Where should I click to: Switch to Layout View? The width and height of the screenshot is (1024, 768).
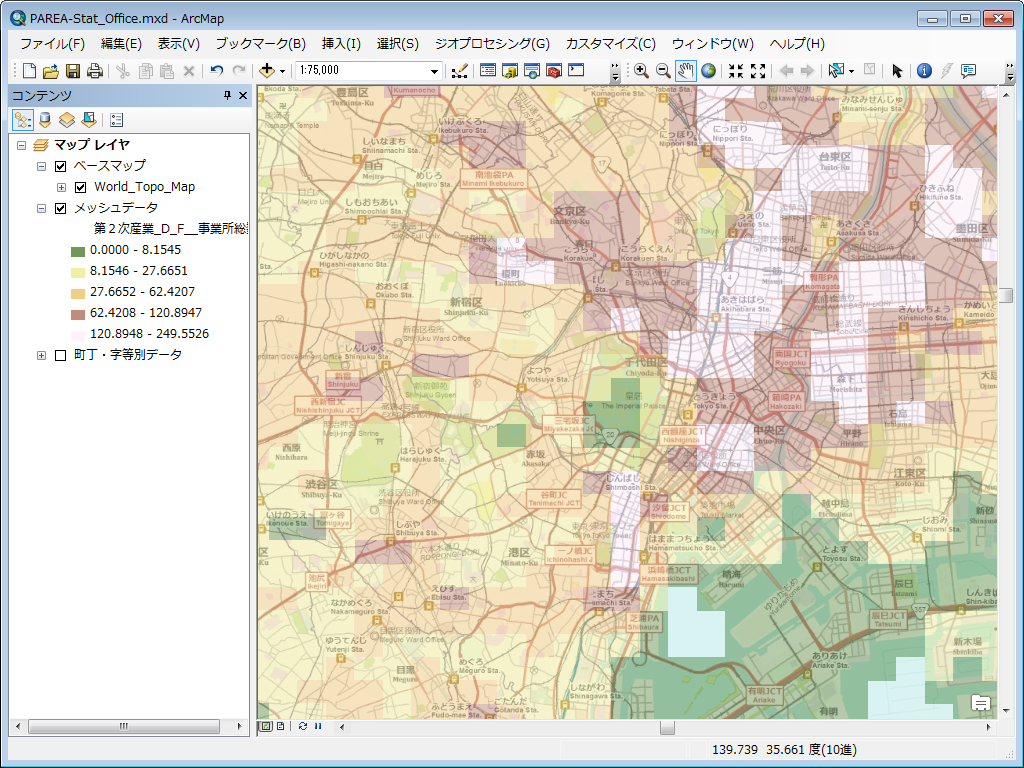(x=280, y=726)
